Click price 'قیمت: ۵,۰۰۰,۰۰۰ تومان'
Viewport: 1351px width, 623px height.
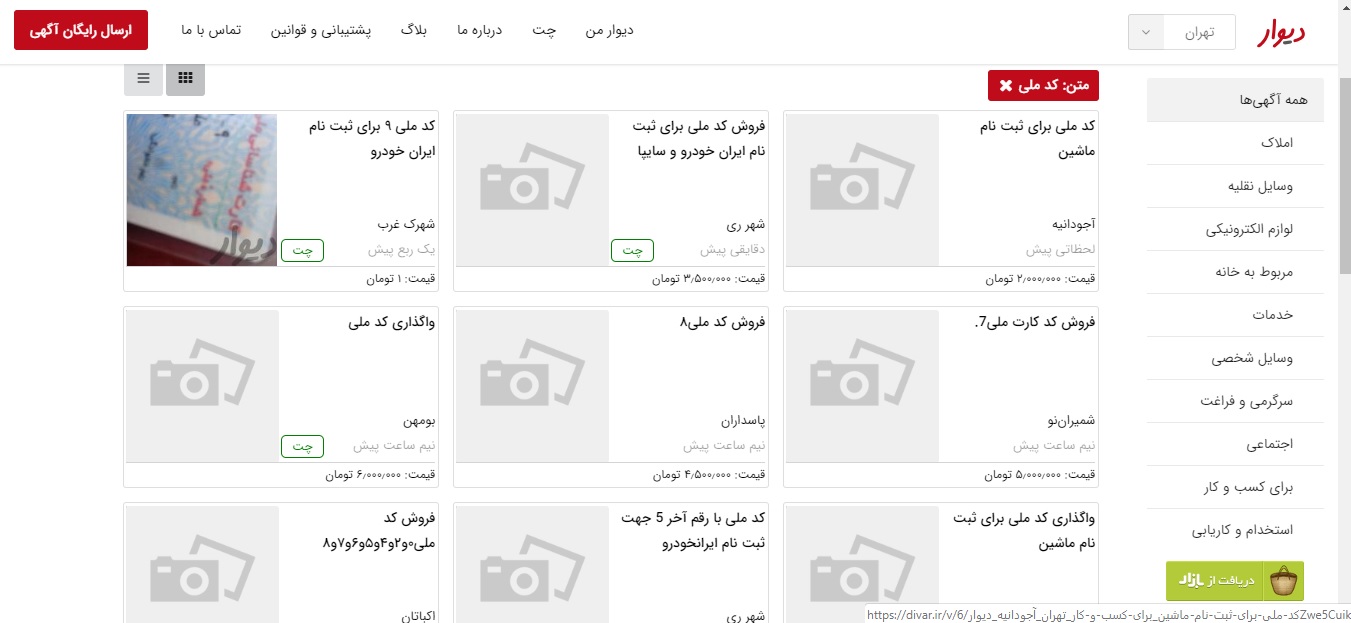(x=1040, y=475)
